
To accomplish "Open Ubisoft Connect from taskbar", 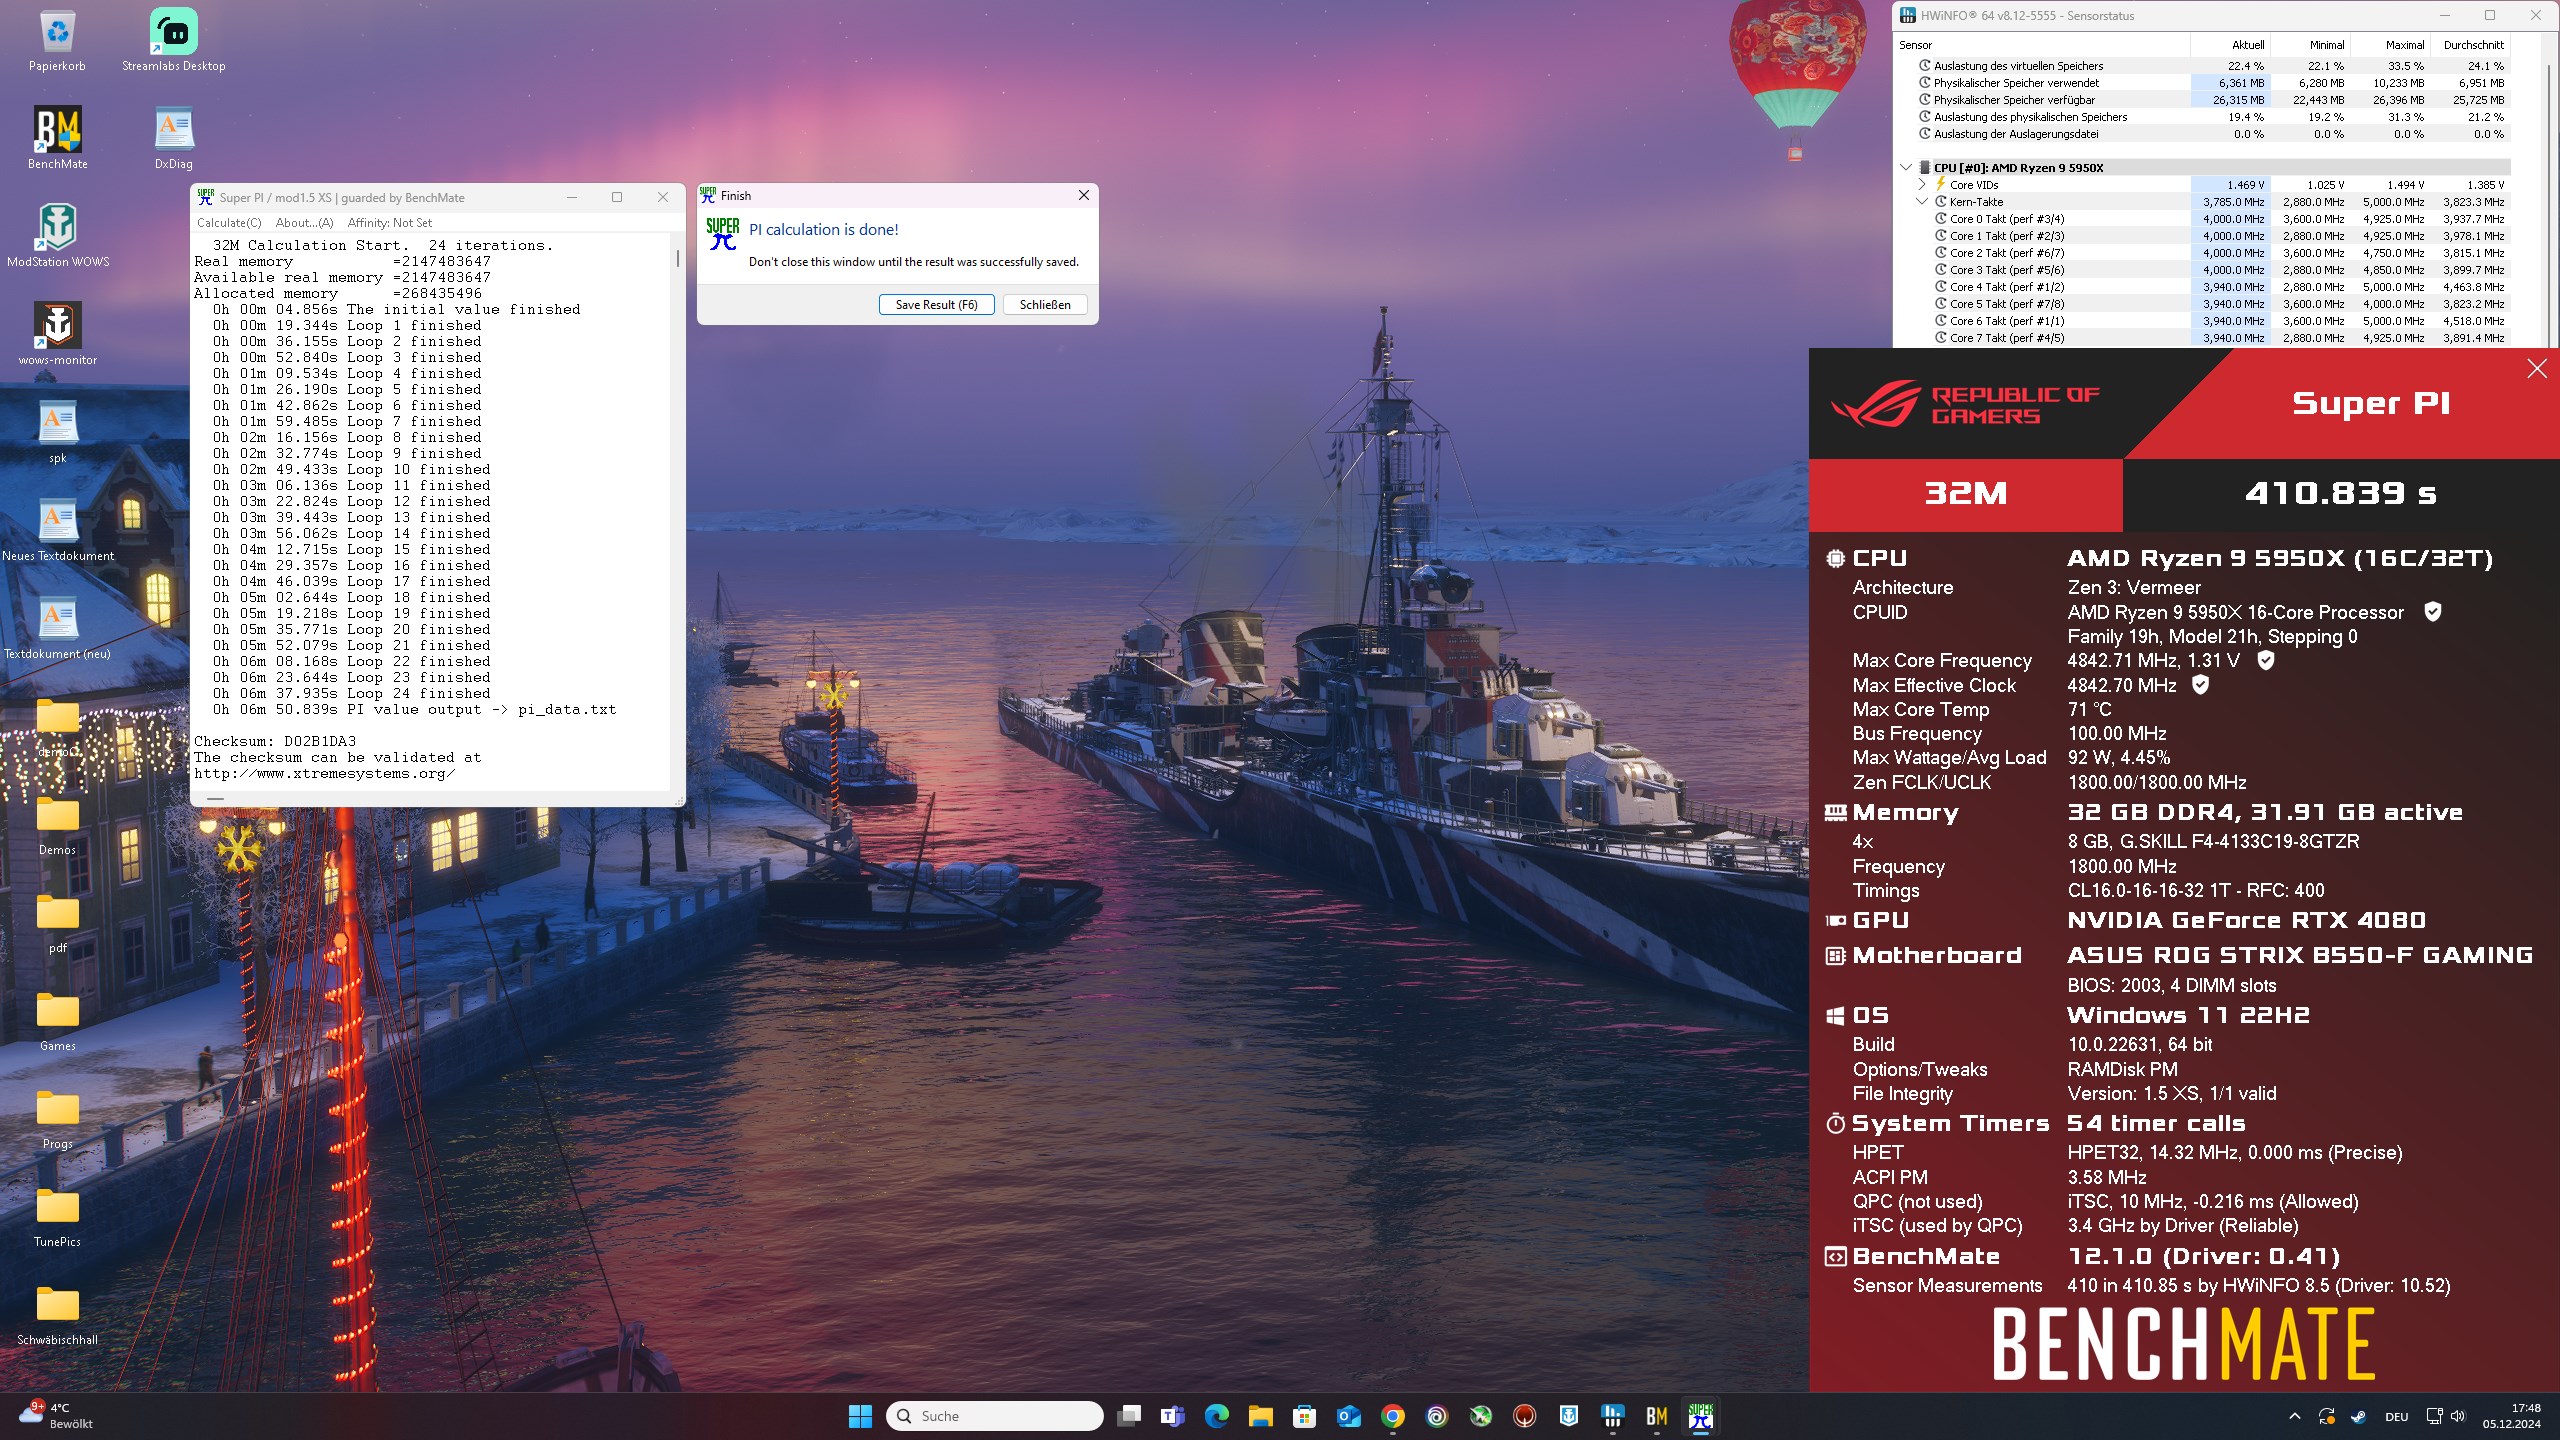I will 1437,1416.
